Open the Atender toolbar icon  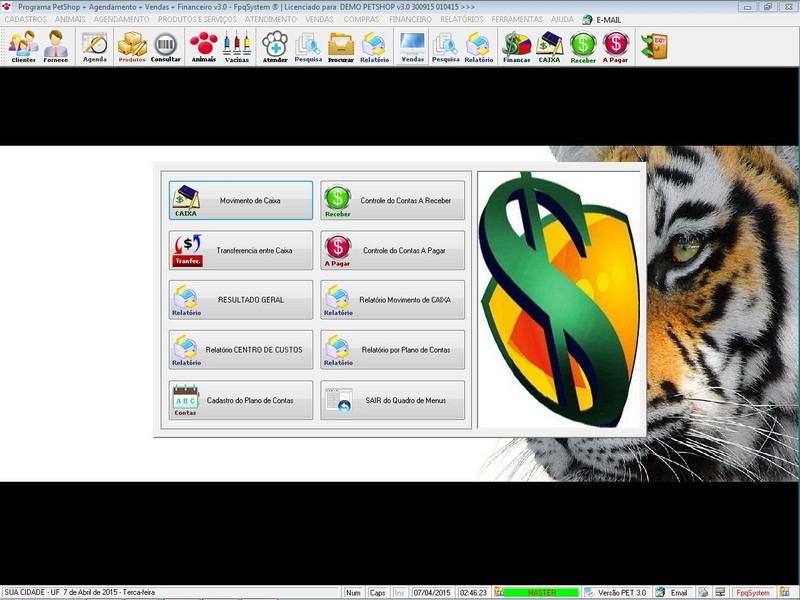[x=275, y=46]
